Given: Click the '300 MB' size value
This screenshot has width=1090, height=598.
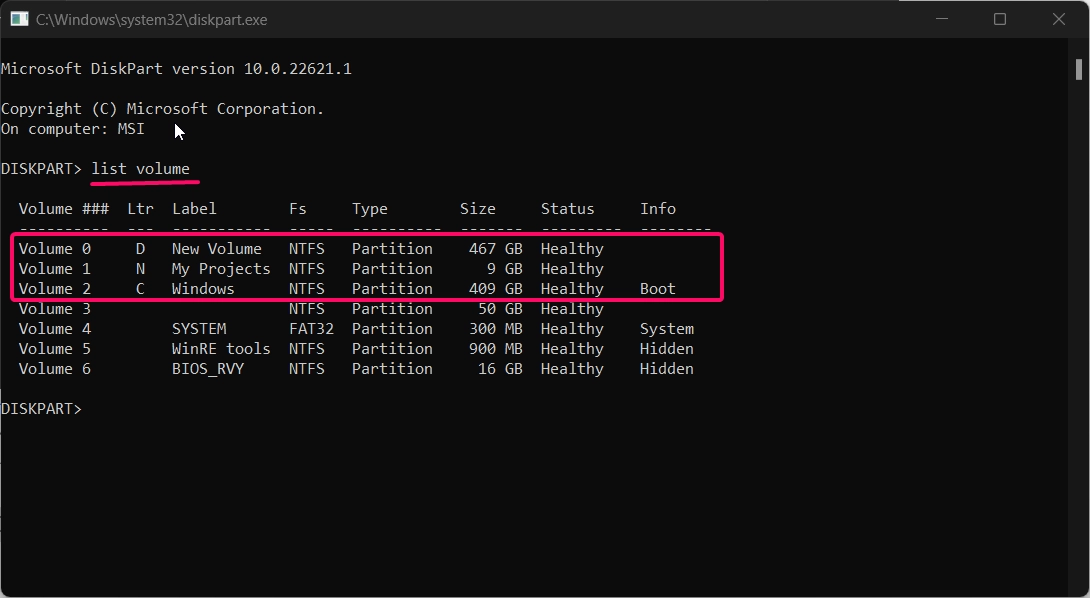Looking at the screenshot, I should pos(496,329).
